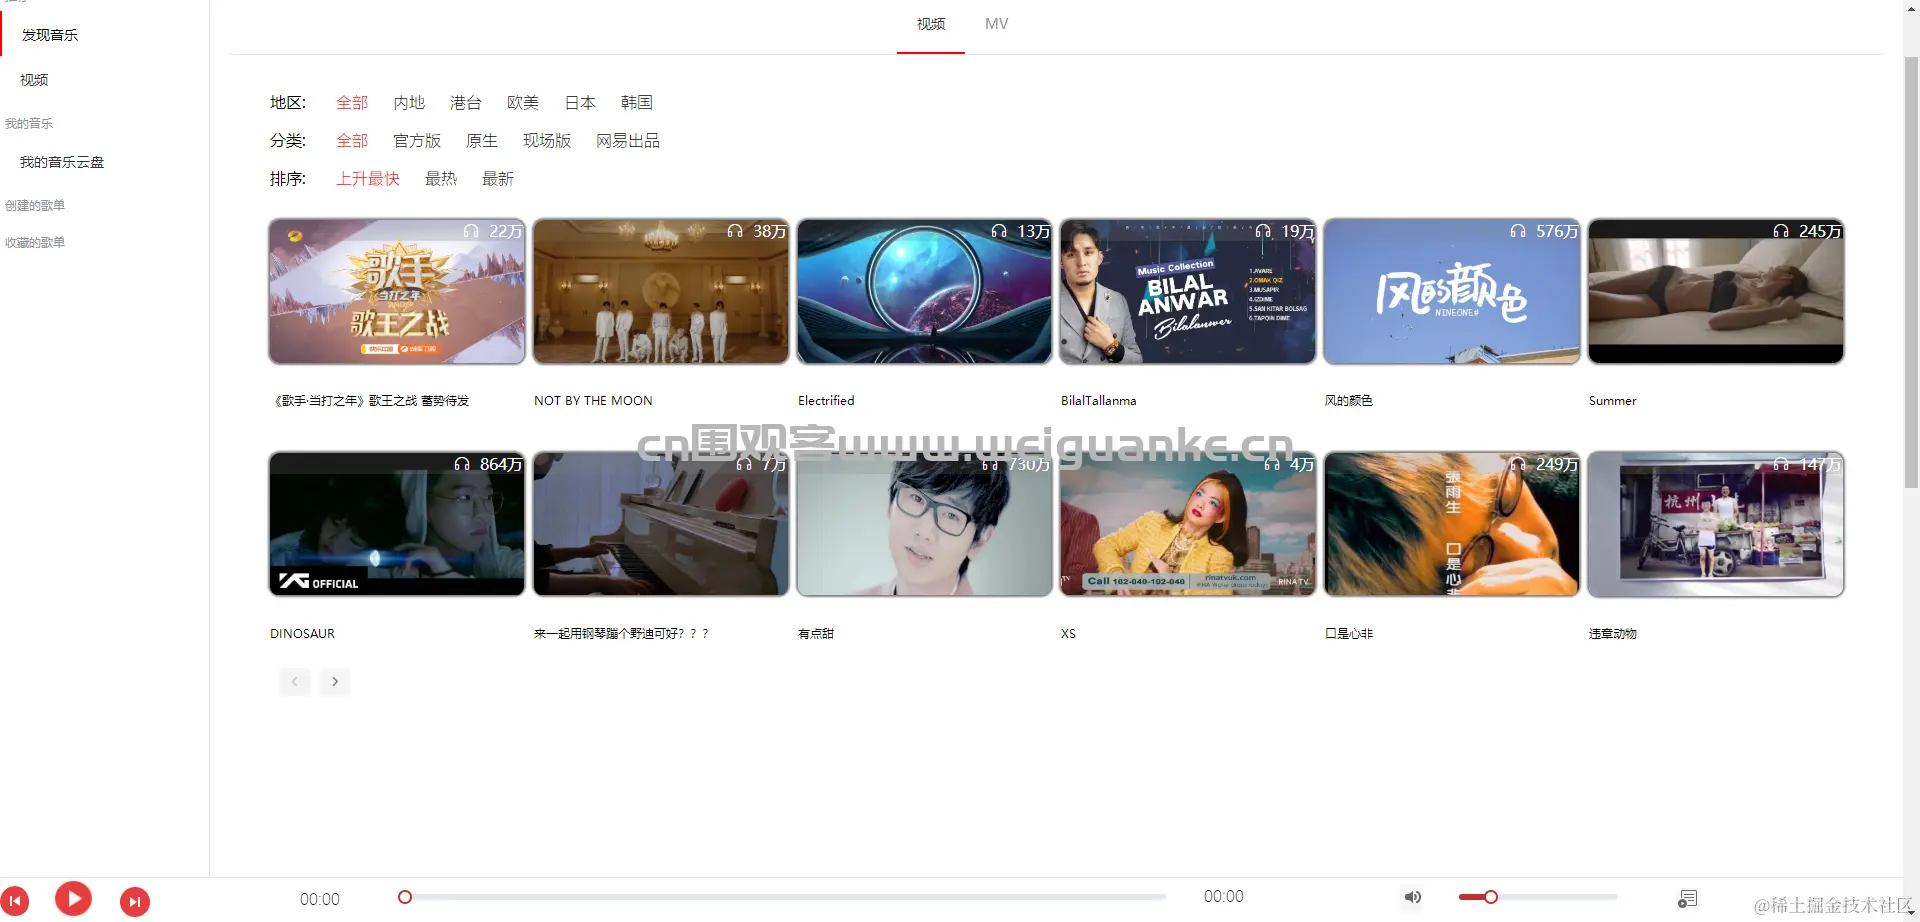Sort videos by 最热
The image size is (1920, 922).
pyautogui.click(x=441, y=179)
